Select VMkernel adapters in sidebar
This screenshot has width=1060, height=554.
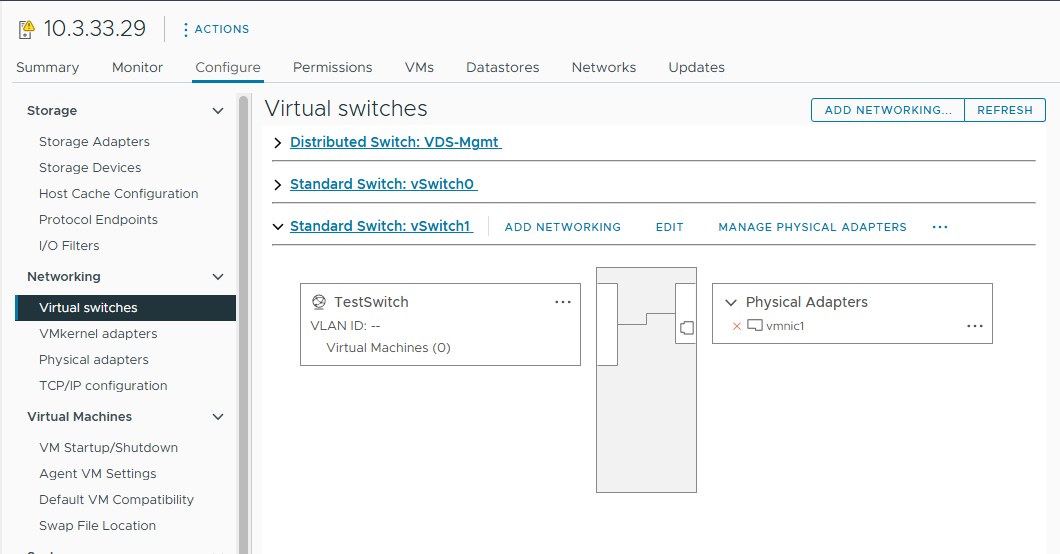tap(98, 334)
